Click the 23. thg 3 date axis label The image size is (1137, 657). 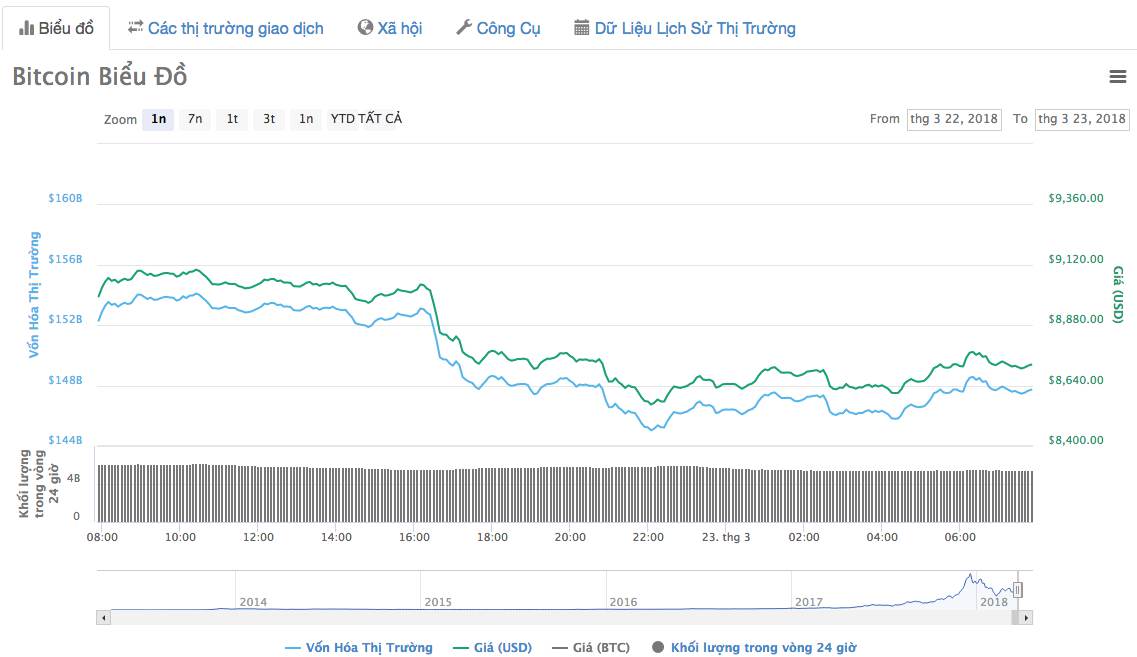[726, 537]
